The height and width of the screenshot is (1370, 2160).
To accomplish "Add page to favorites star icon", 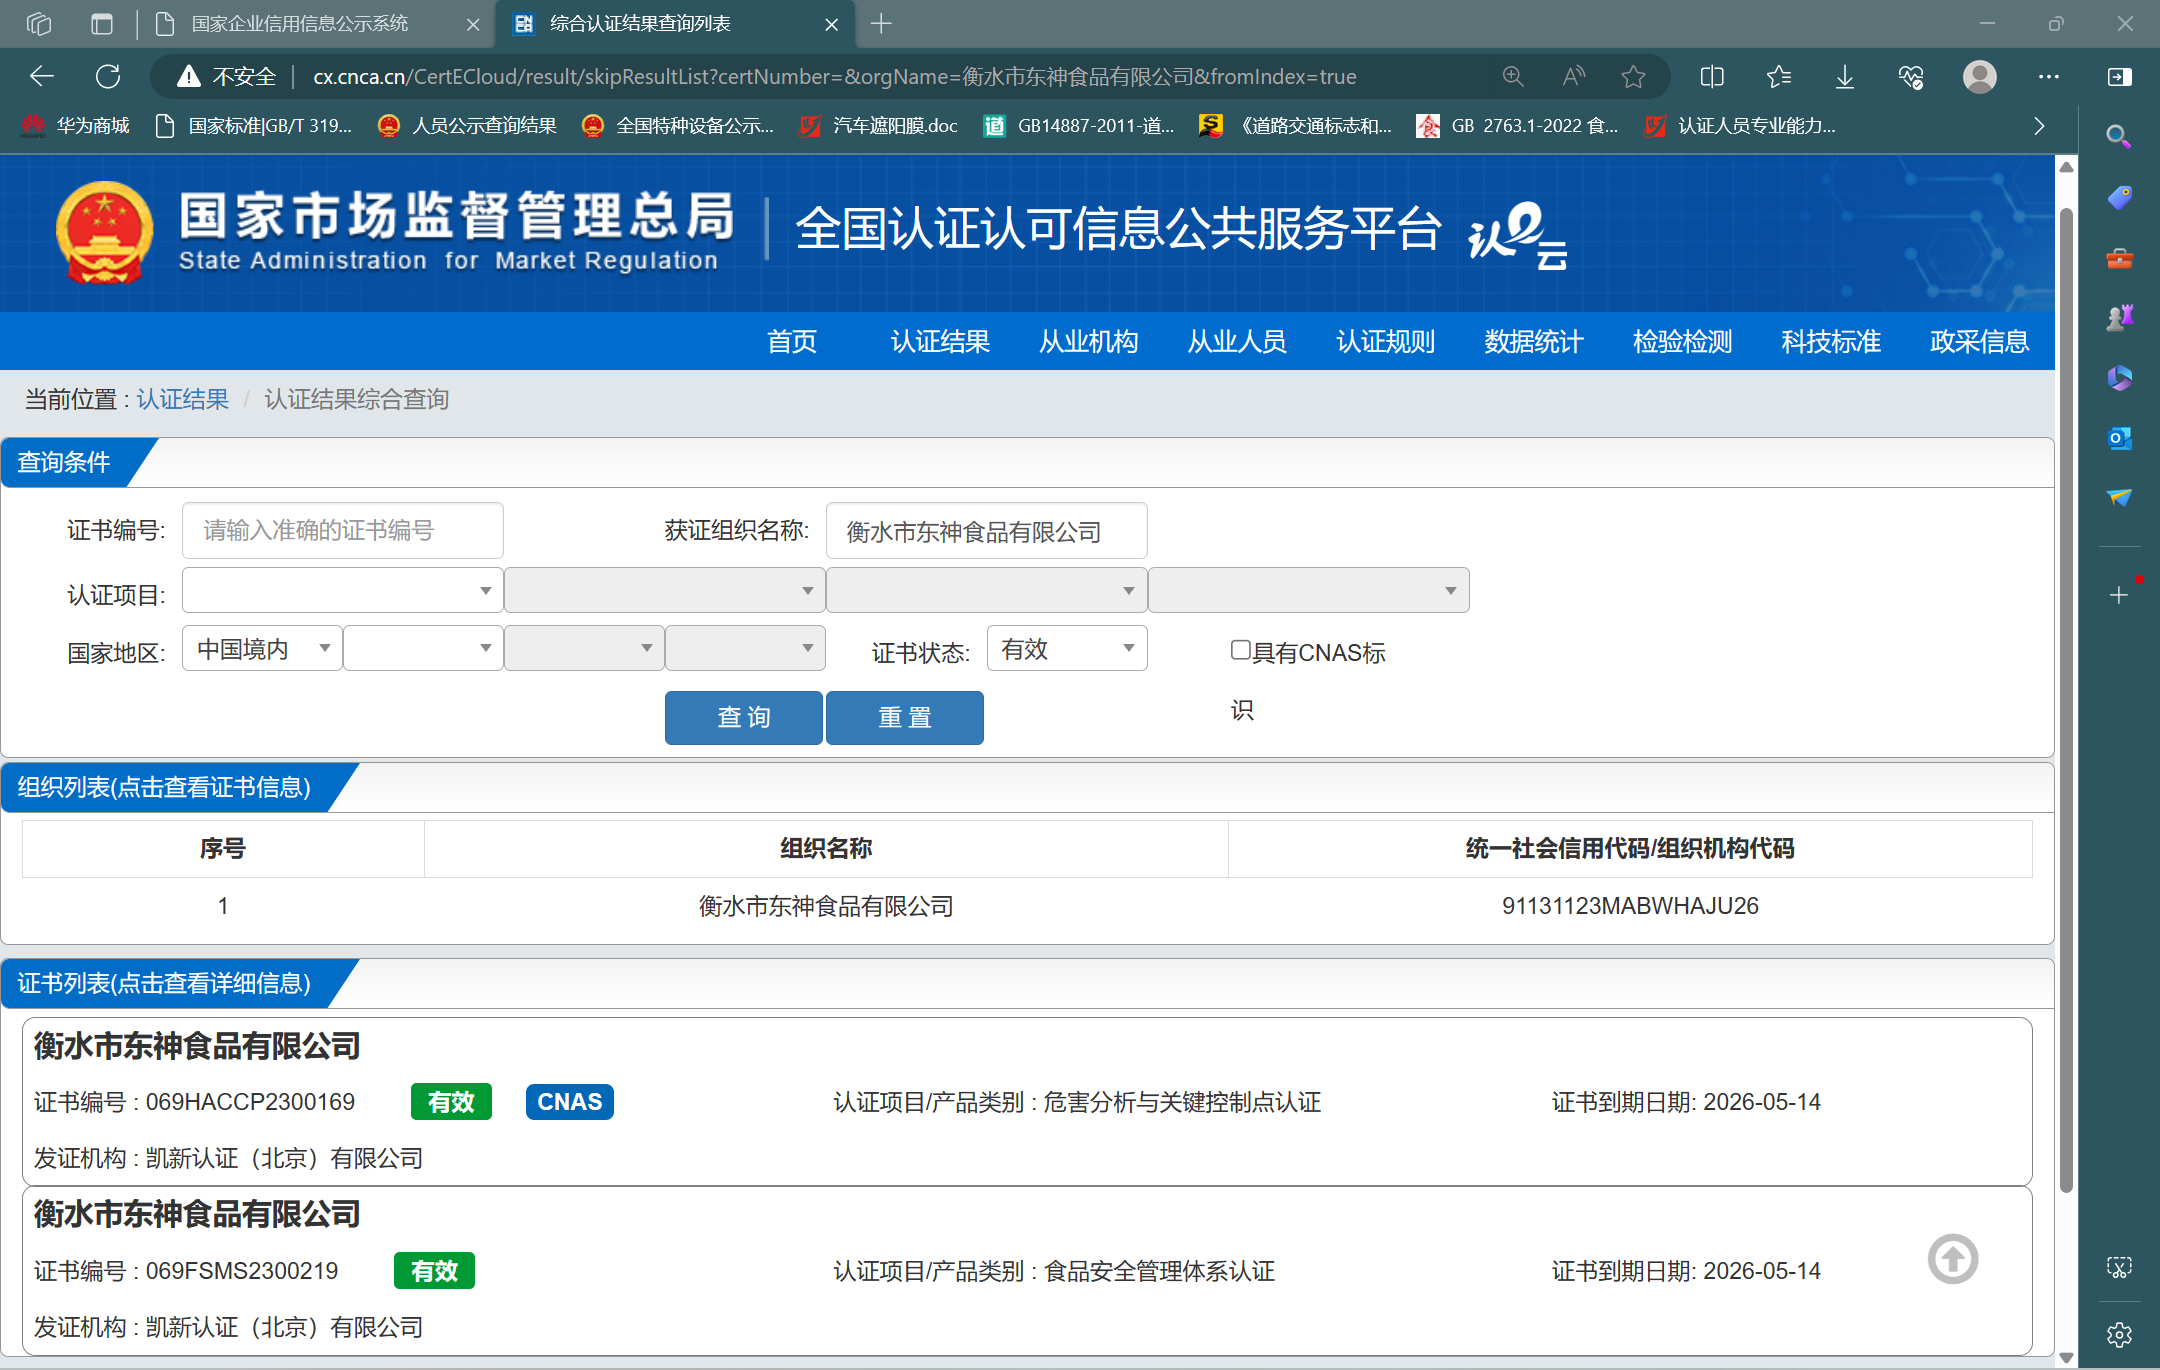I will [1634, 77].
